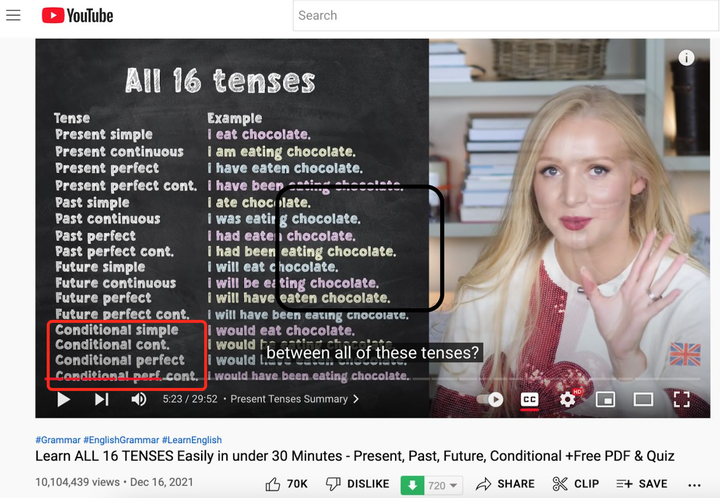This screenshot has width=720, height=498.
Task: Open the video settings gear
Action: (x=568, y=399)
